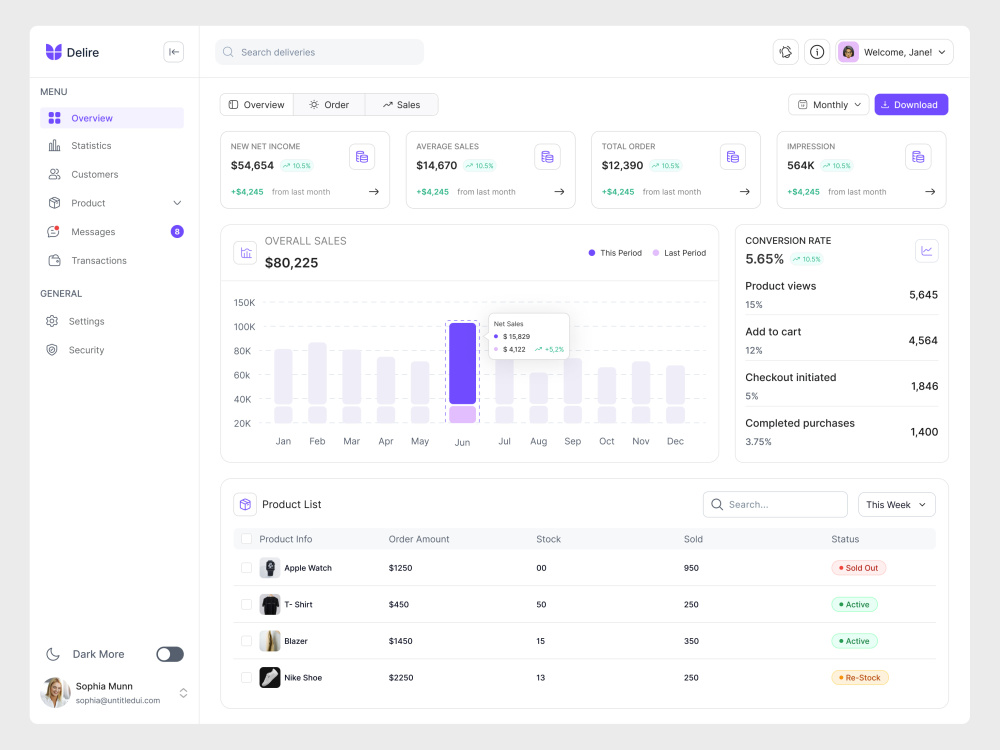The height and width of the screenshot is (750, 1000).
Task: Click the highlighted Jun purple bar
Action: click(462, 364)
